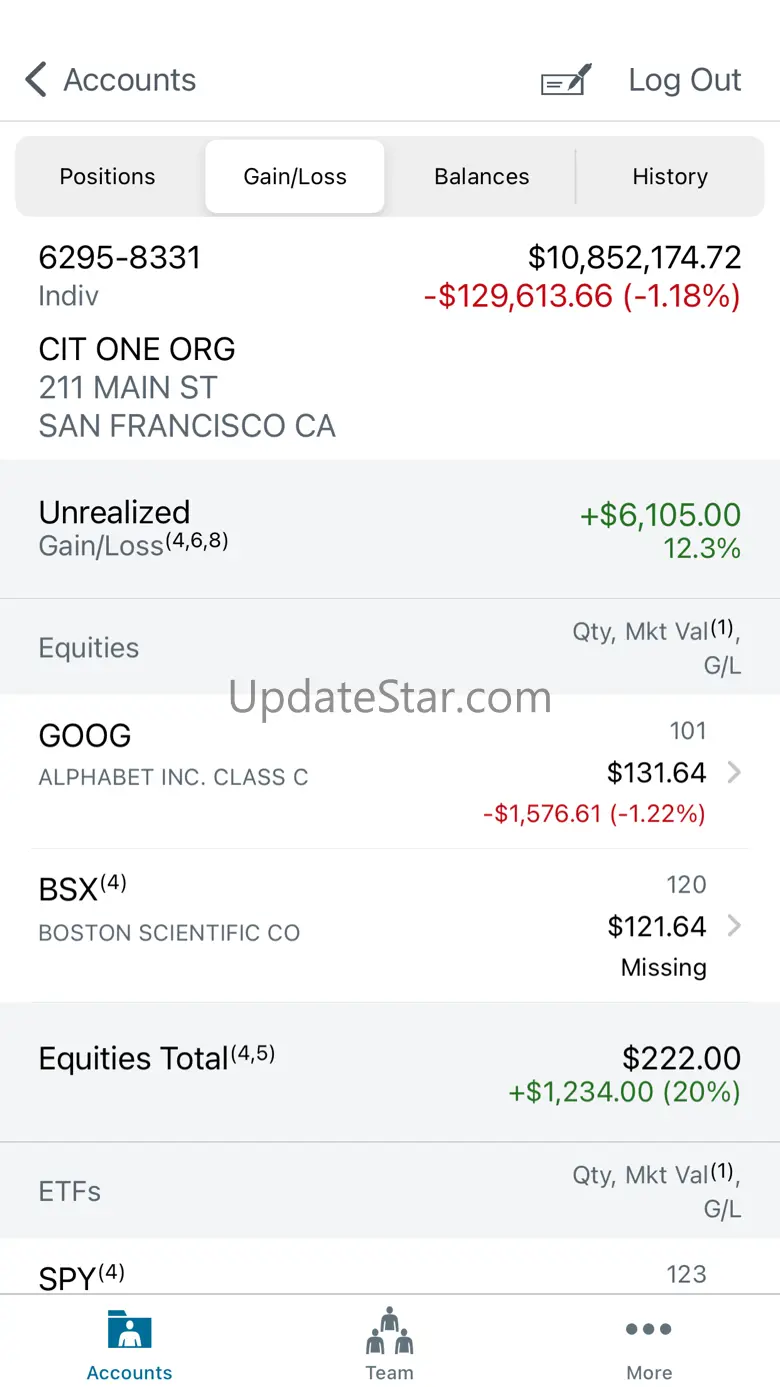Open the History tab
Viewport: 780px width, 1387px height.
(670, 176)
